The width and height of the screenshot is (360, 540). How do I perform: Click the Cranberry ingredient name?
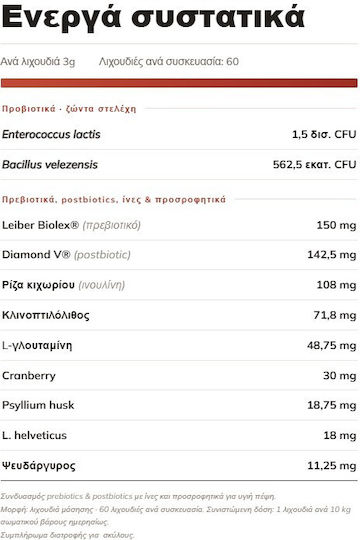[29, 376]
